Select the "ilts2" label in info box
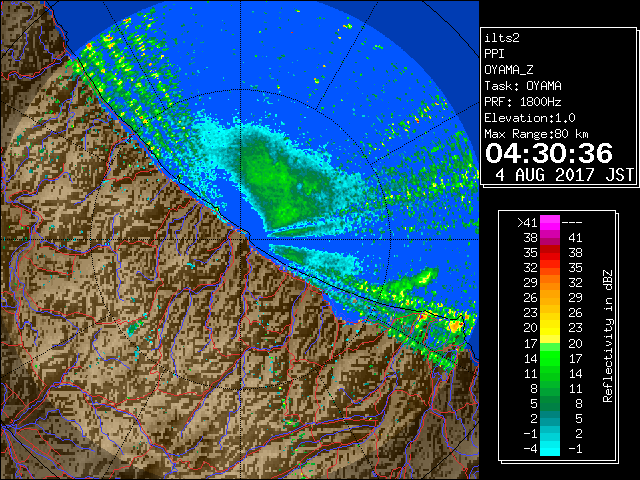Image resolution: width=640 pixels, height=480 pixels. pos(502,38)
